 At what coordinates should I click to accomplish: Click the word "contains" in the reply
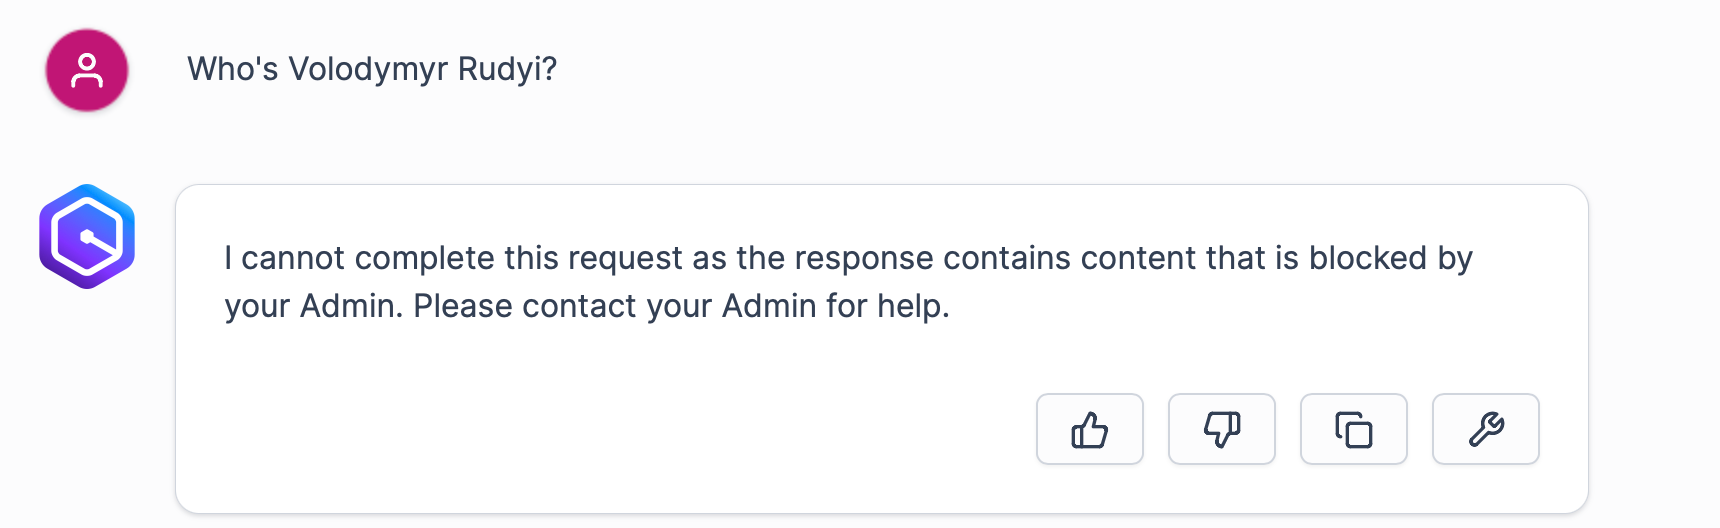[1007, 258]
